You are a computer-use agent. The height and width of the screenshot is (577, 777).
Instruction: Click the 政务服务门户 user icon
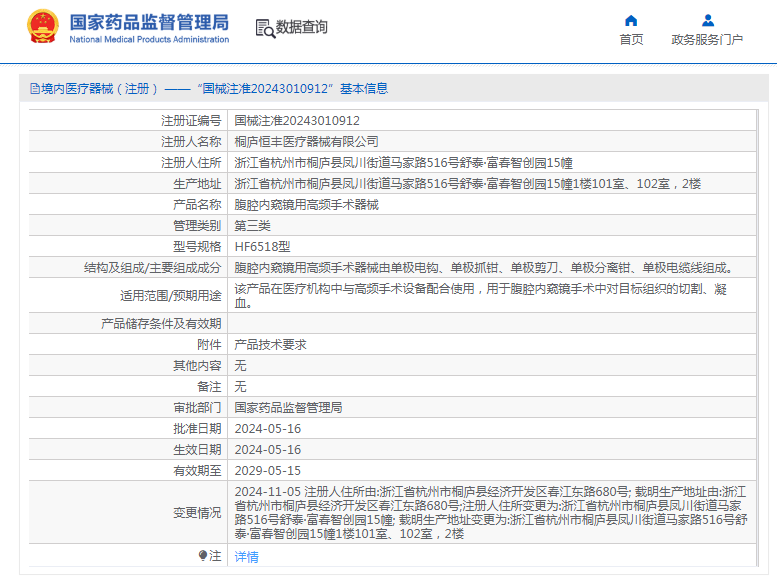pos(708,21)
